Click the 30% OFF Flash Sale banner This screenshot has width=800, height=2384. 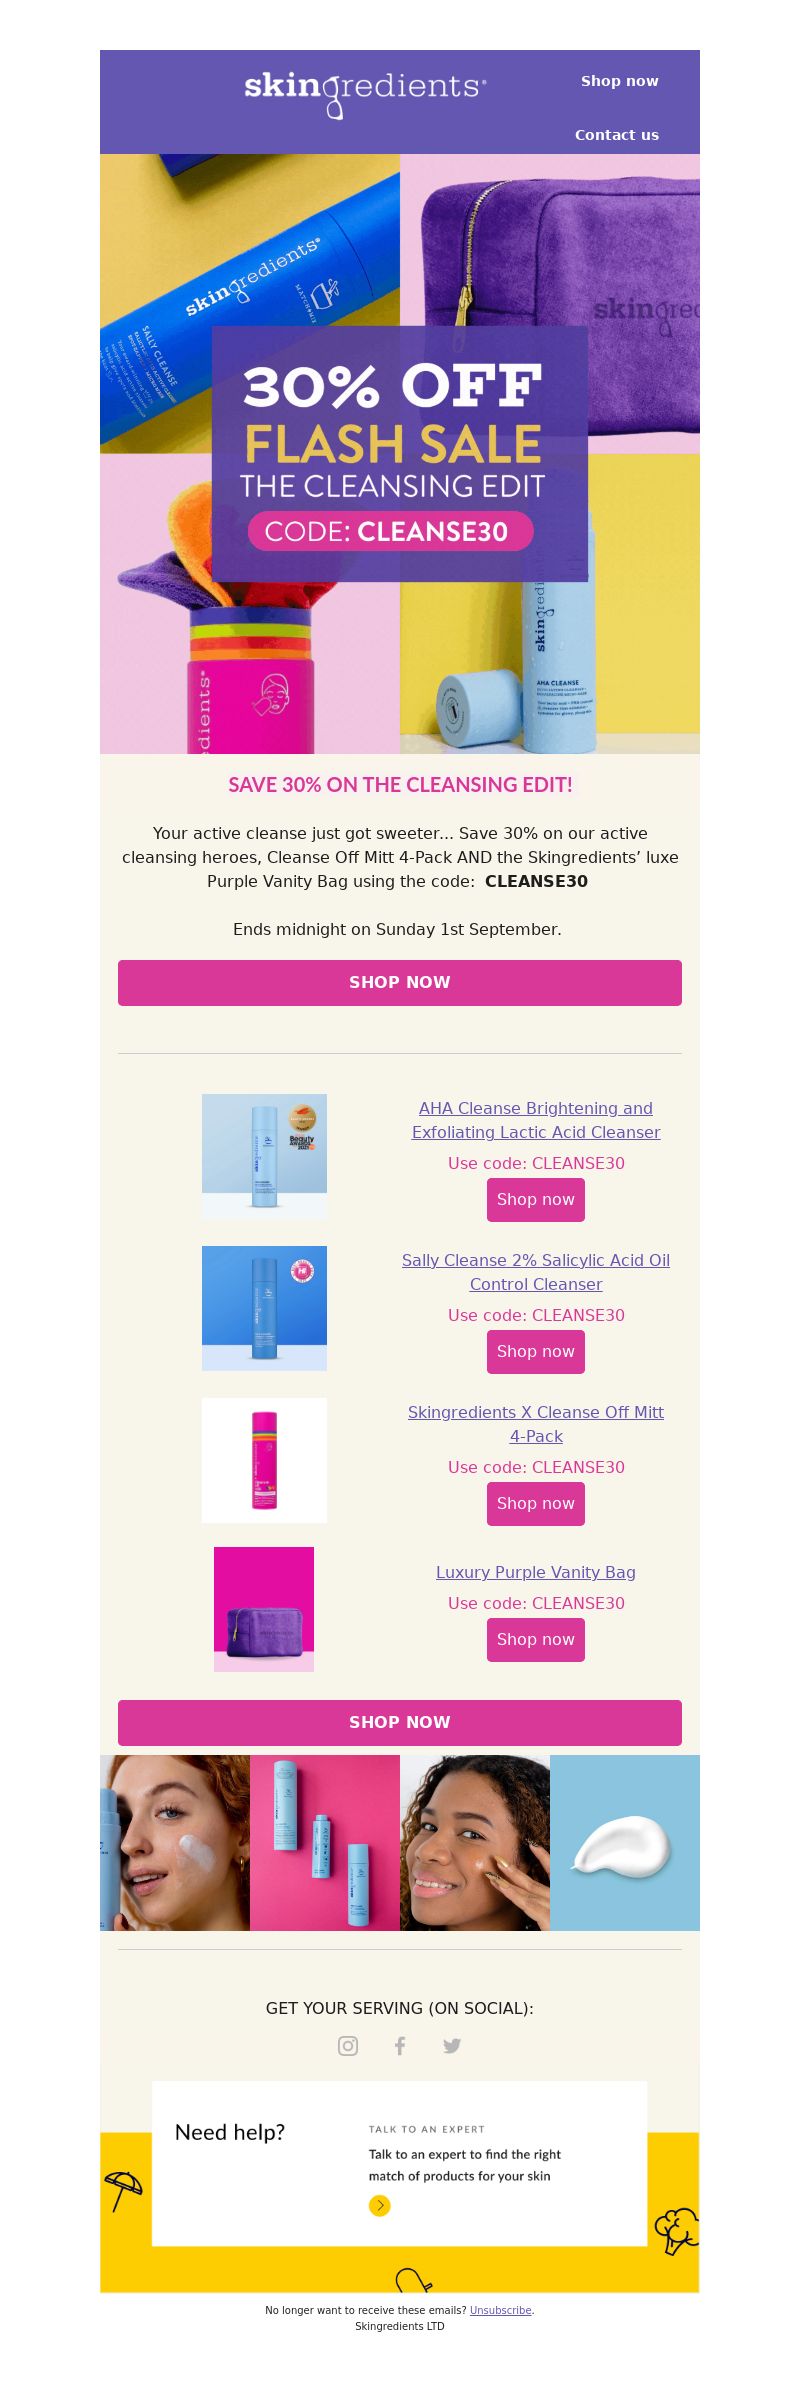pyautogui.click(x=400, y=454)
